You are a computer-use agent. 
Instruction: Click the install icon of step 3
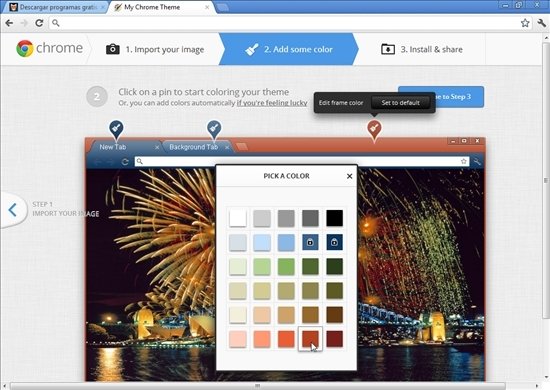click(x=388, y=49)
